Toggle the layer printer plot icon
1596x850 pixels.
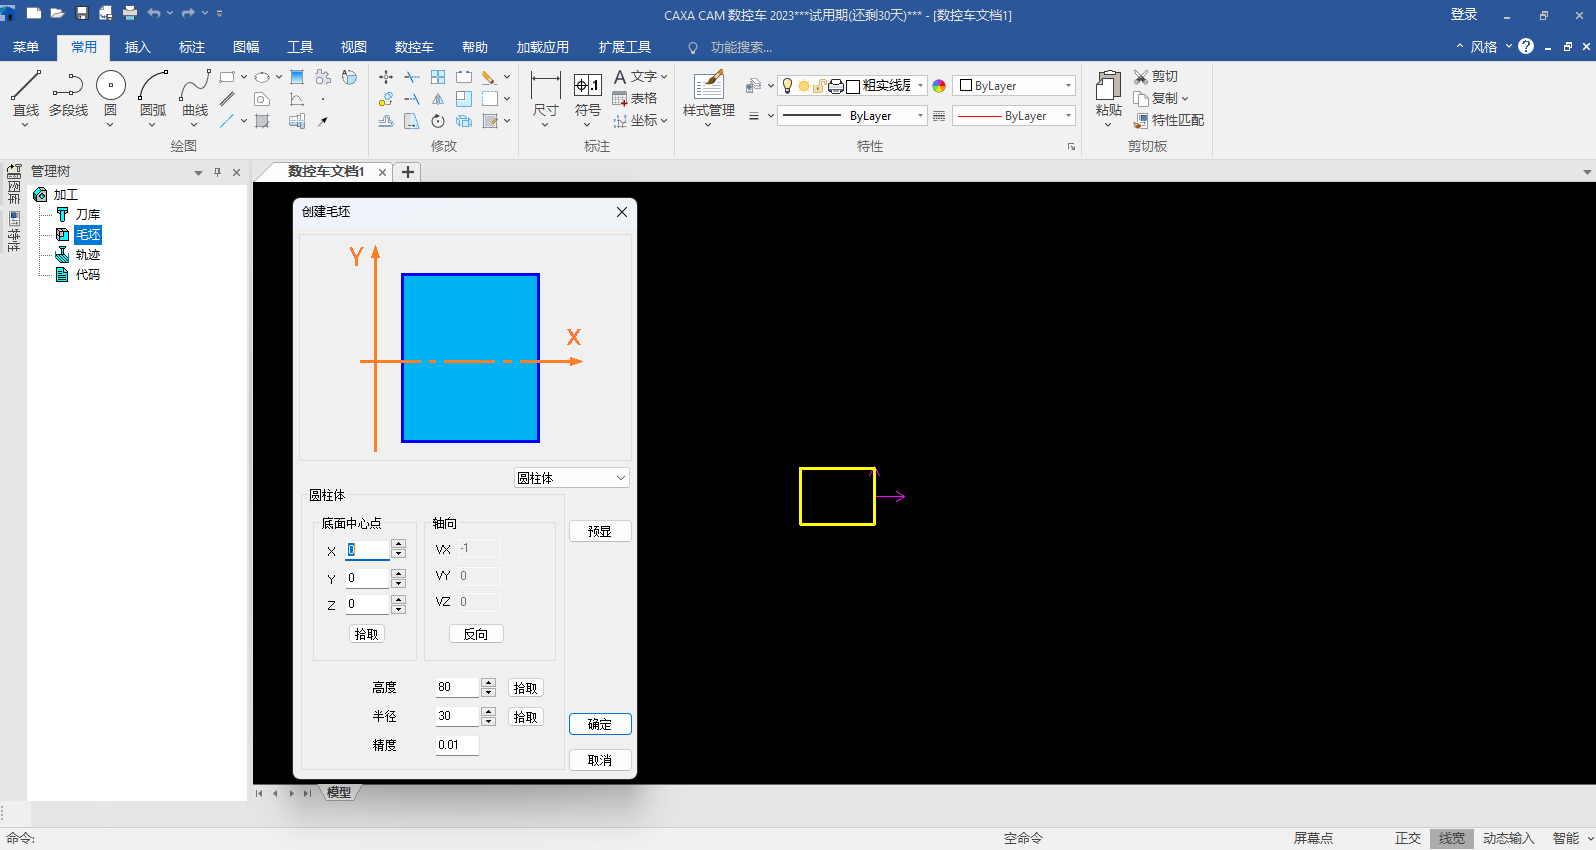(x=836, y=86)
